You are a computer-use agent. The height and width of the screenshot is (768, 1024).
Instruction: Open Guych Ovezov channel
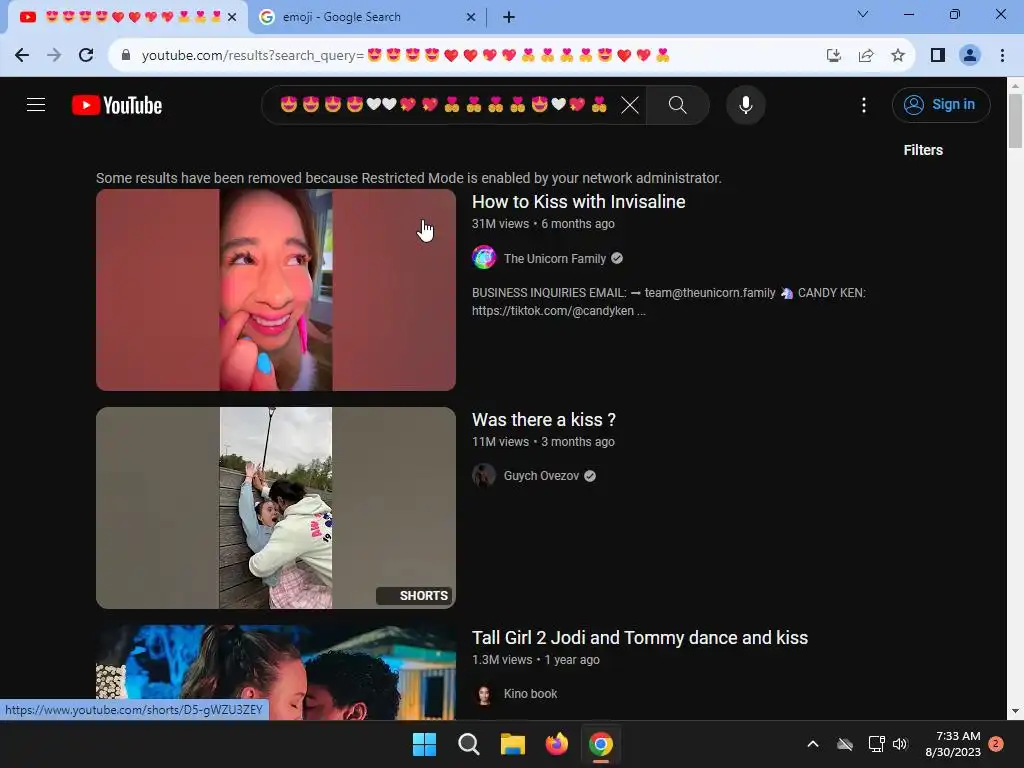541,476
